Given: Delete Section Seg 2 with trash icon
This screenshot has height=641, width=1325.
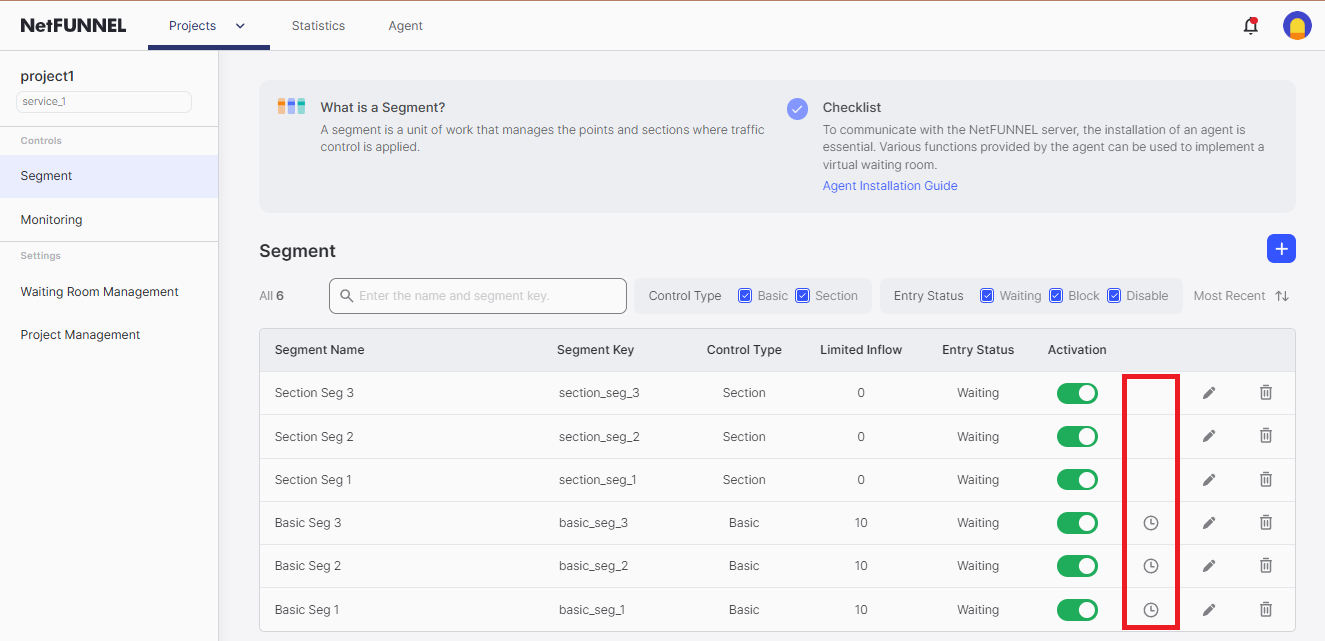Looking at the screenshot, I should point(1265,436).
